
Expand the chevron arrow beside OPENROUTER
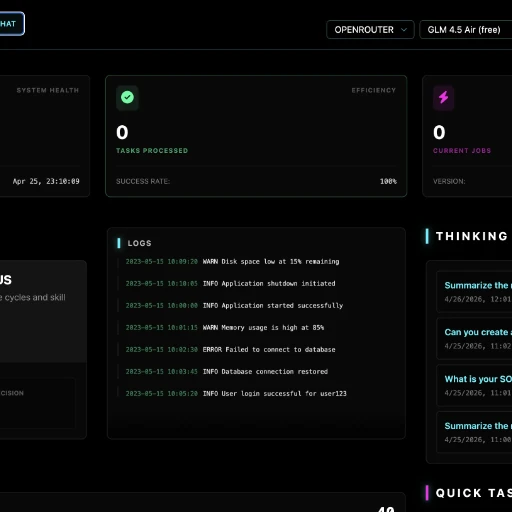click(x=404, y=30)
